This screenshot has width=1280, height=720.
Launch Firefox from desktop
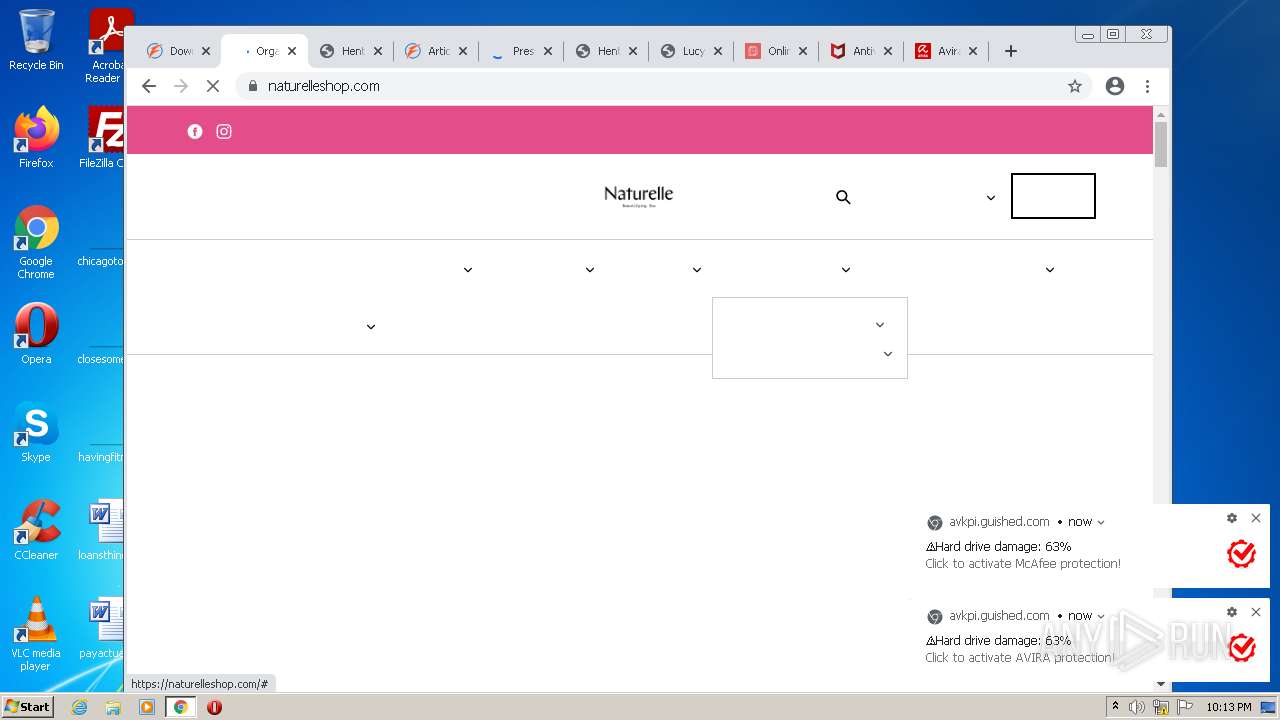36,138
